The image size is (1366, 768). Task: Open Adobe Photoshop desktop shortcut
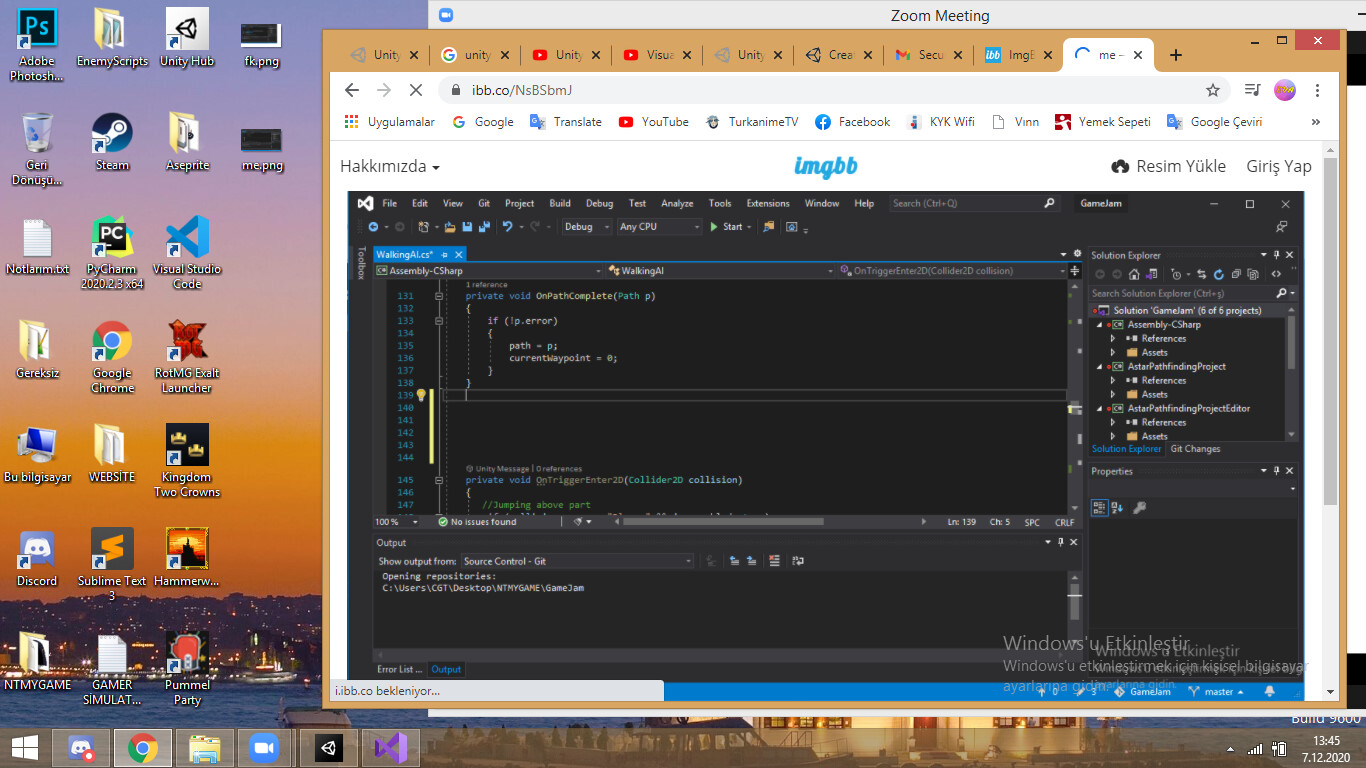click(37, 44)
